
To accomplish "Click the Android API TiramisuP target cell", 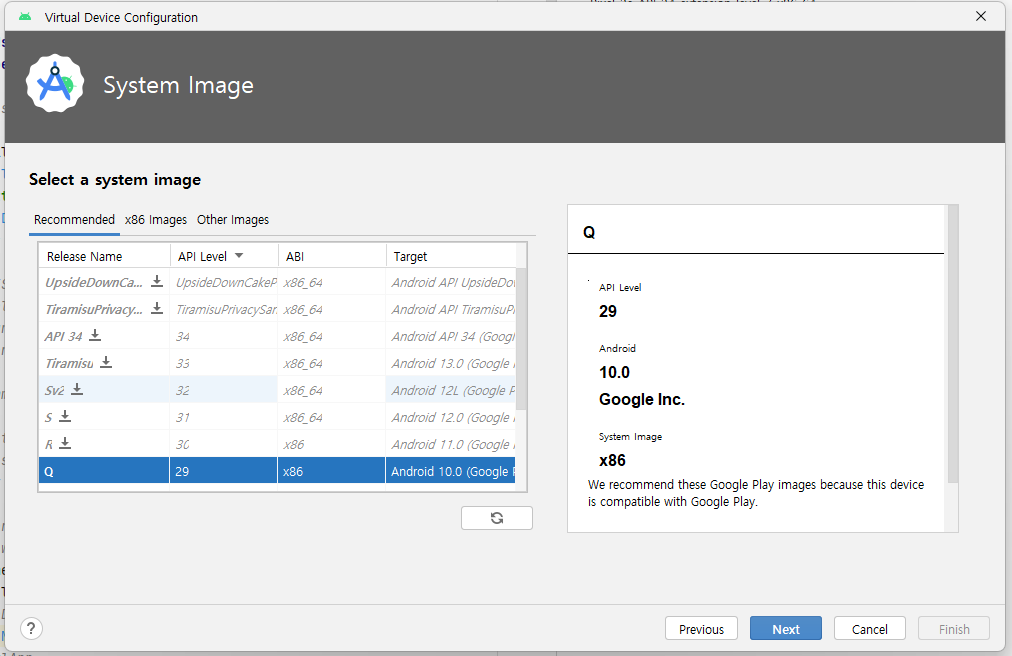I will tap(451, 309).
